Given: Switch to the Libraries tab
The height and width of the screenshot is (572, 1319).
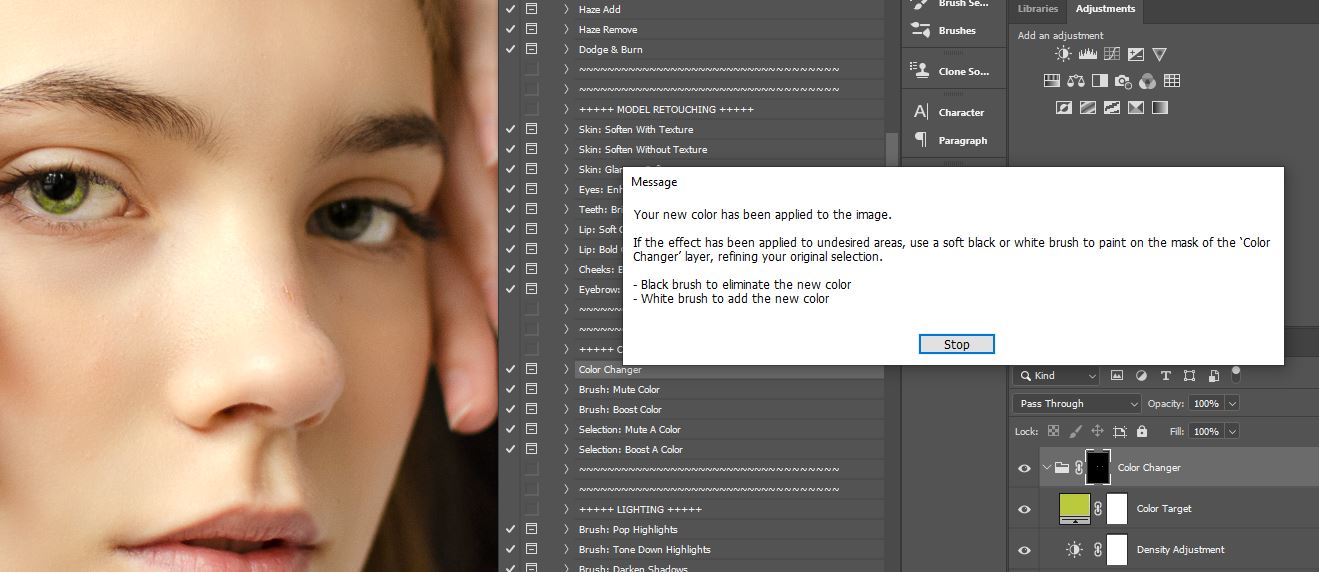Looking at the screenshot, I should point(1037,9).
